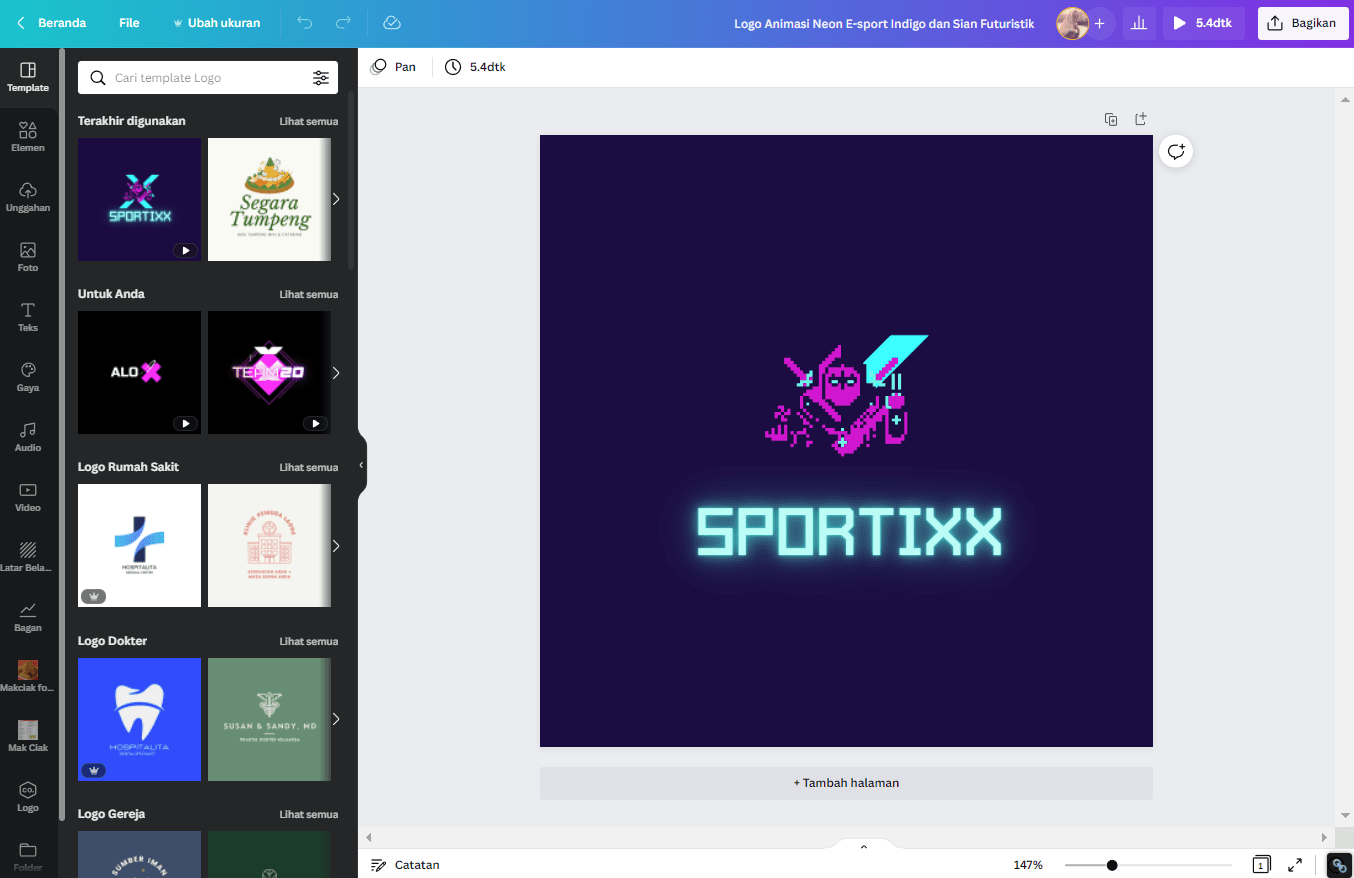Open the Audio panel
Viewport: 1354px width, 878px height.
(x=28, y=437)
